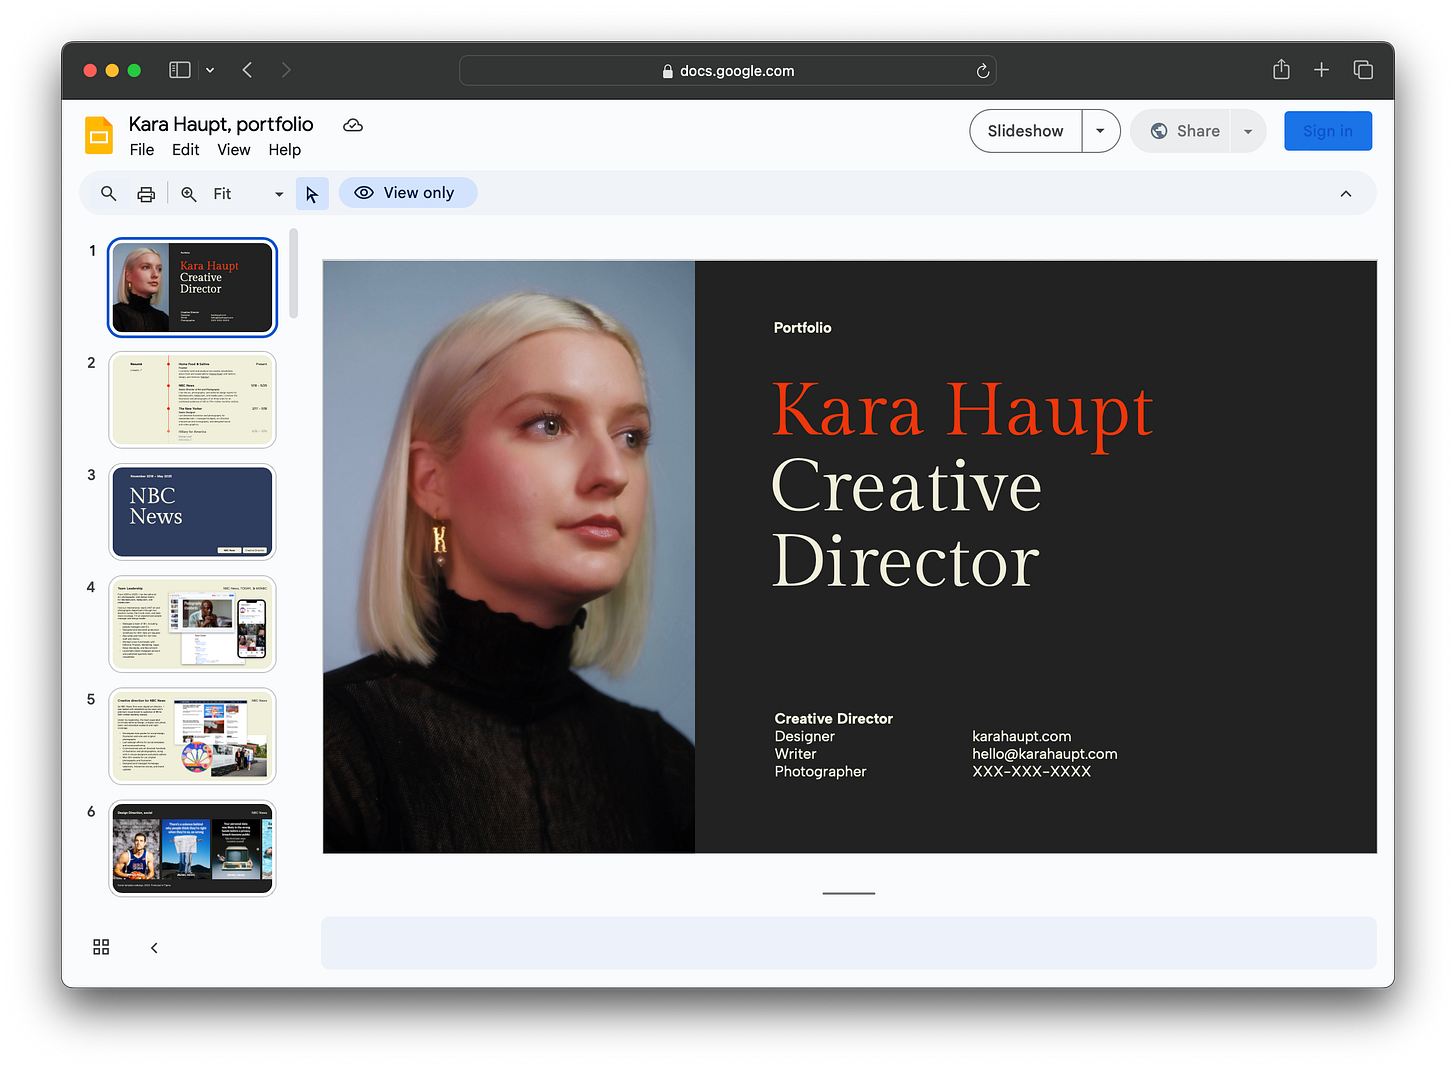Image resolution: width=1456 pixels, height=1069 pixels.
Task: Toggle the Safari sidebar panel
Action: (180, 70)
